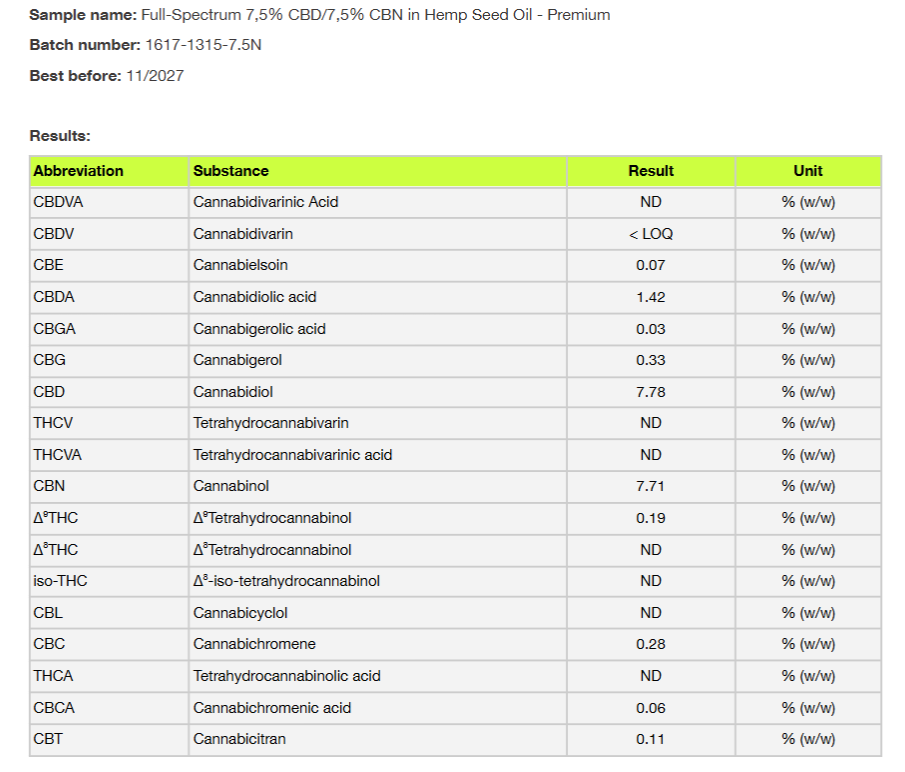Click the < LOQ result for CBDV
The image size is (905, 772).
(651, 234)
